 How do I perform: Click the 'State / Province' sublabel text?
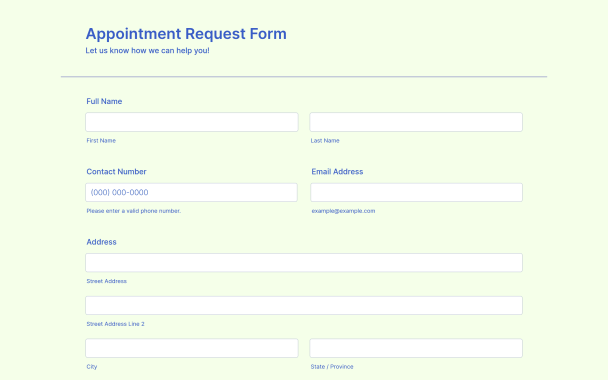[332, 366]
